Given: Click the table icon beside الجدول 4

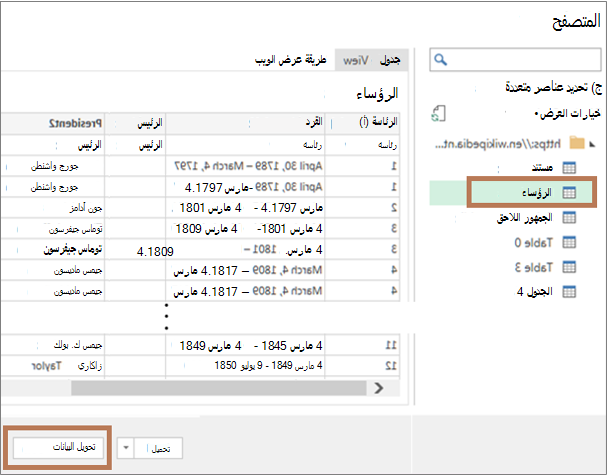Looking at the screenshot, I should click(x=569, y=292).
